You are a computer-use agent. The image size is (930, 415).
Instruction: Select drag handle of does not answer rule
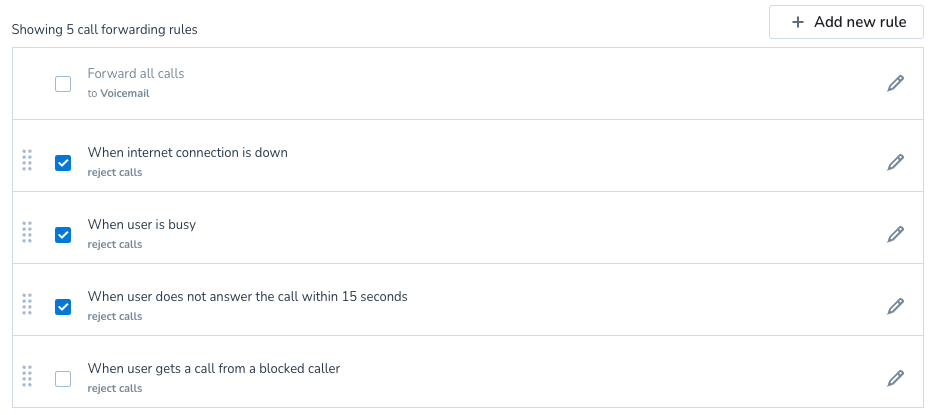(27, 305)
